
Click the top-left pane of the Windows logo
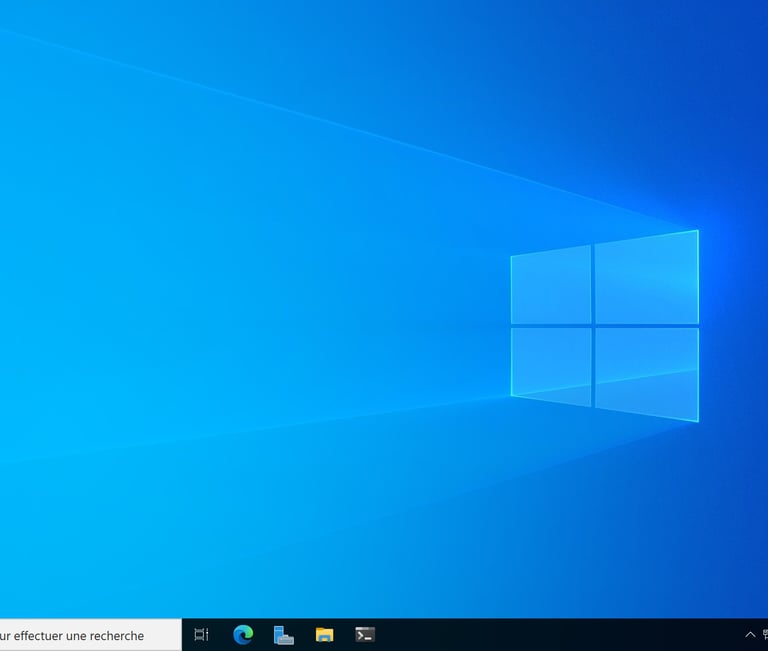click(x=551, y=285)
